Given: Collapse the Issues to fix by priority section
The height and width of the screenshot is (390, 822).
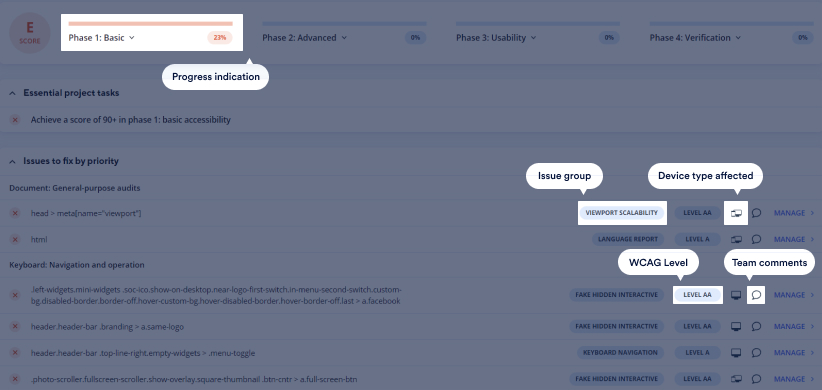Looking at the screenshot, I should (13, 161).
